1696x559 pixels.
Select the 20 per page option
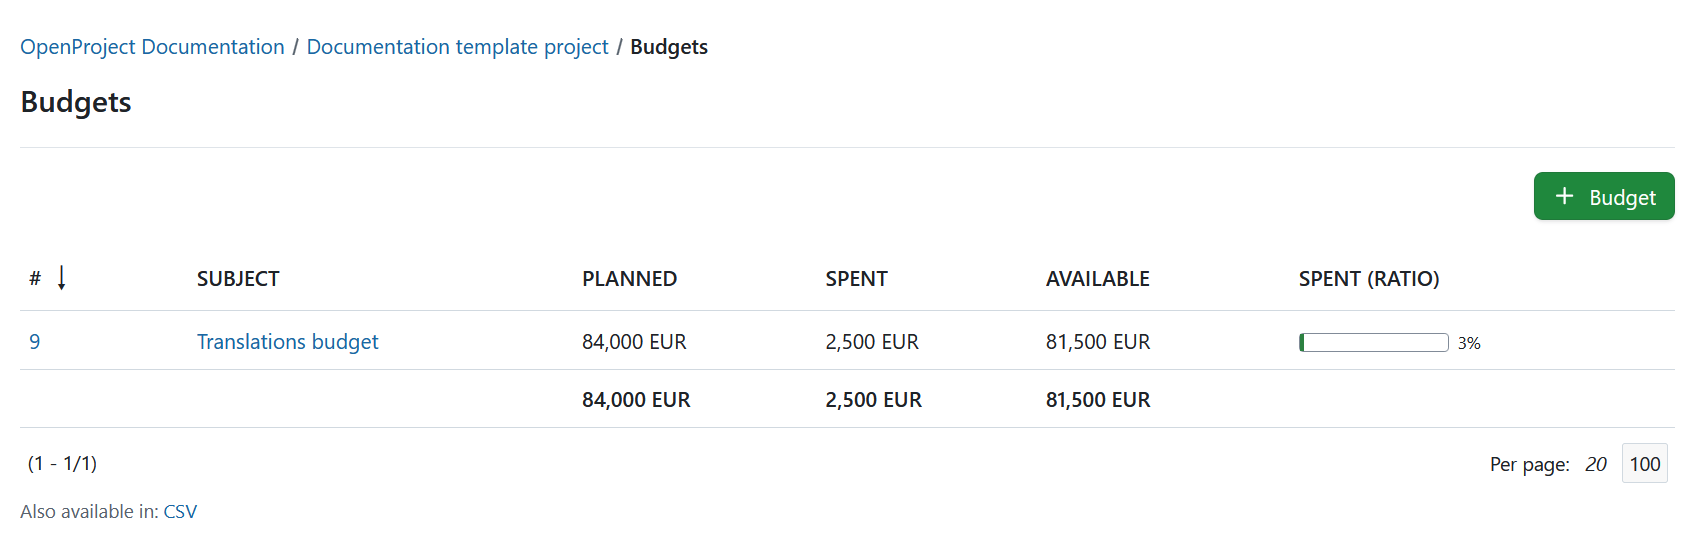coord(1595,464)
